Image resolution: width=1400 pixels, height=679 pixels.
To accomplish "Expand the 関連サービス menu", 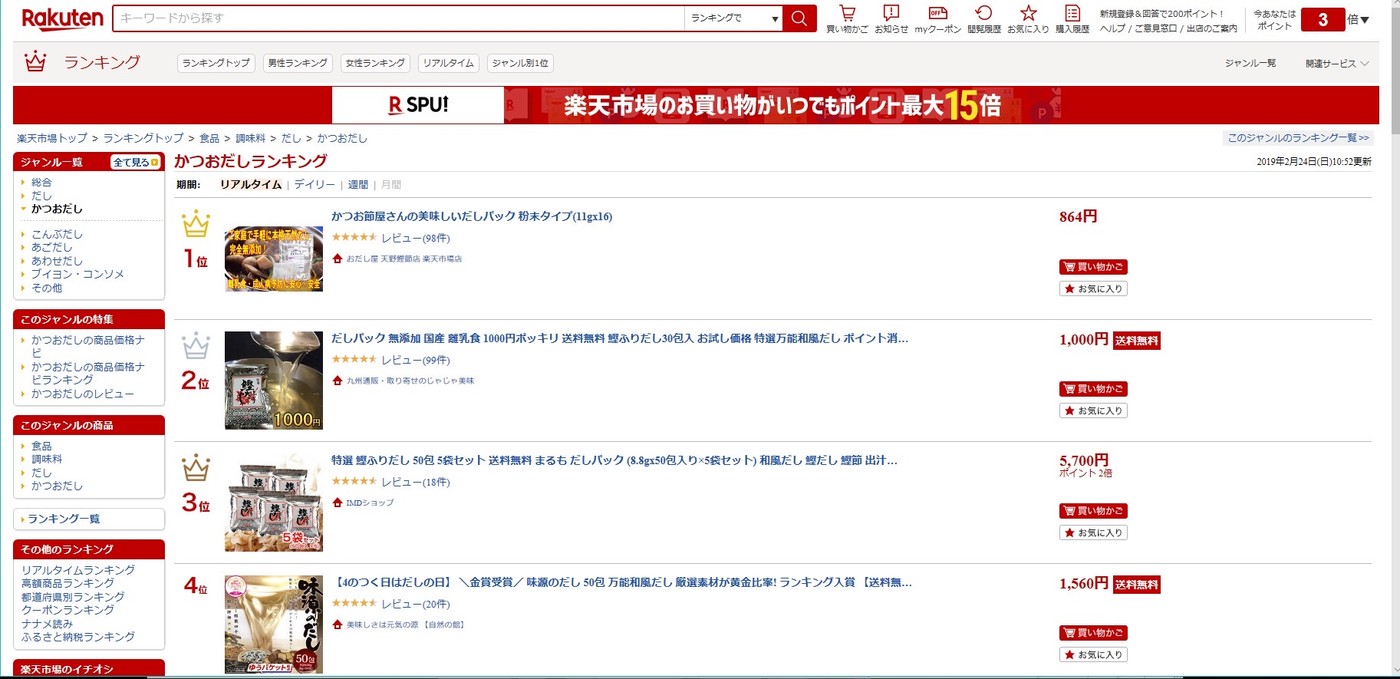I will 1337,63.
